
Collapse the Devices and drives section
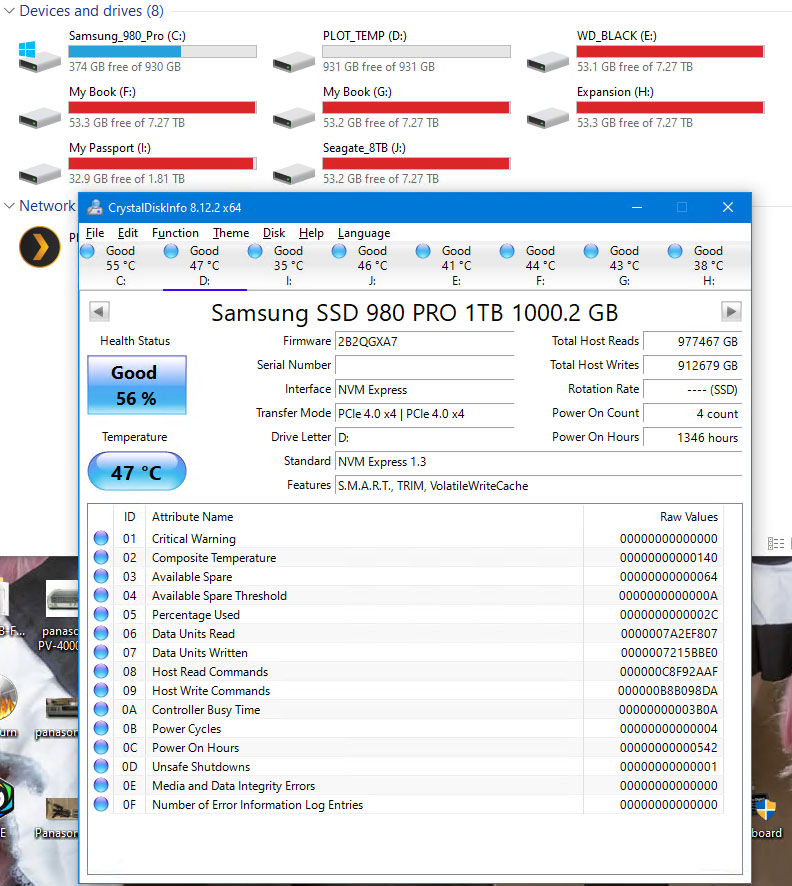tap(9, 12)
